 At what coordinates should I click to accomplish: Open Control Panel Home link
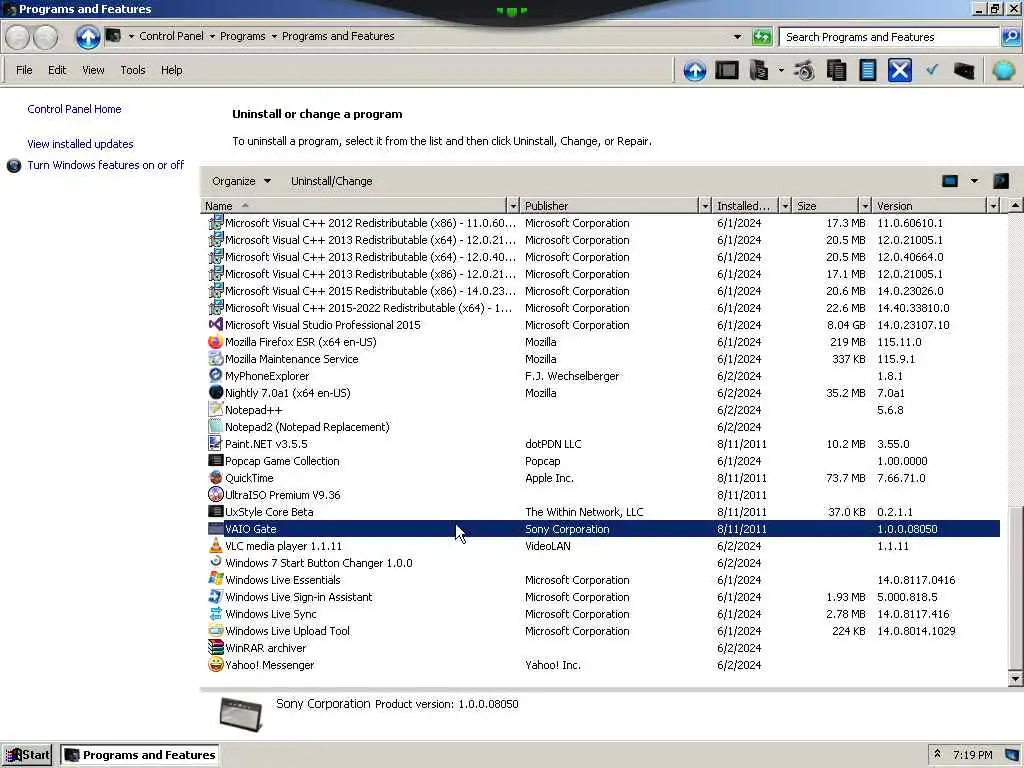(74, 109)
